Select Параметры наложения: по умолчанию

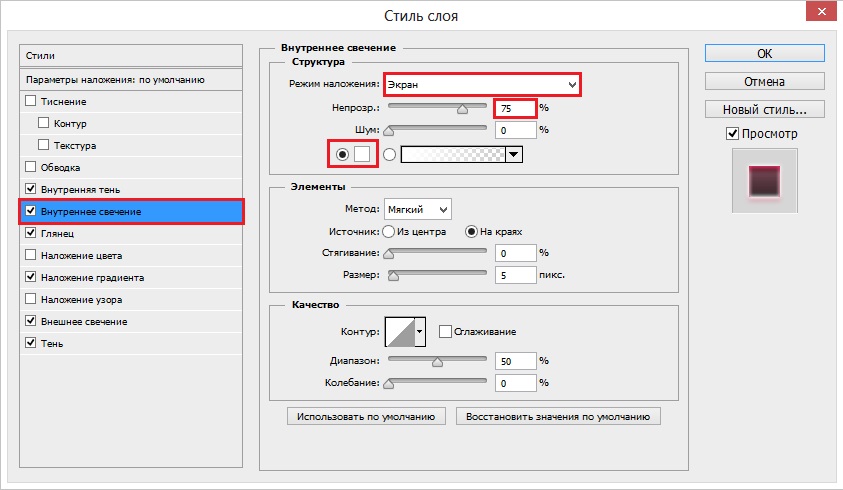click(x=131, y=80)
